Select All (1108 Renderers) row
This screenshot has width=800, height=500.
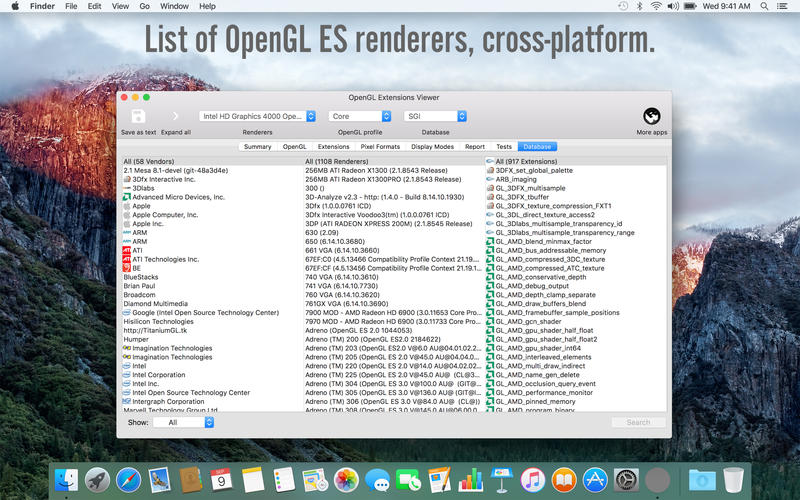(393, 161)
